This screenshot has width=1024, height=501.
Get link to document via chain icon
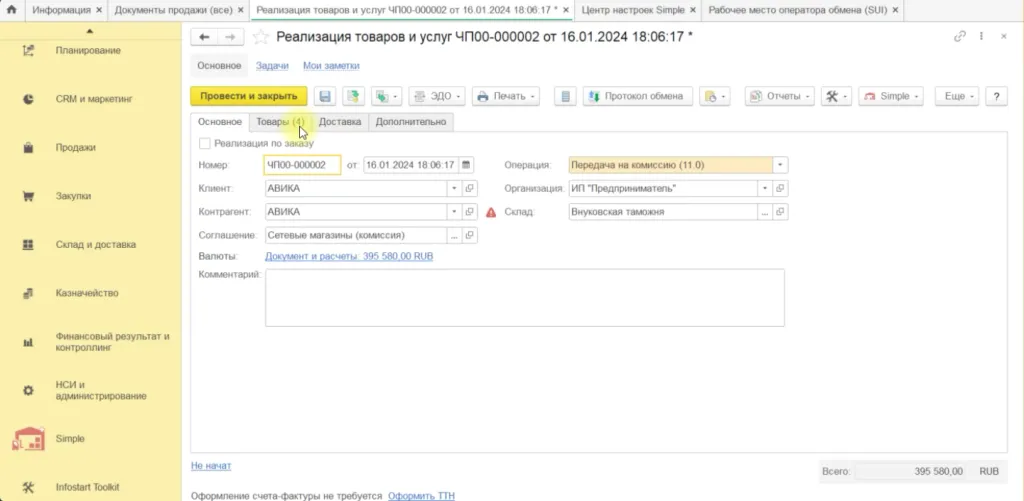point(959,37)
